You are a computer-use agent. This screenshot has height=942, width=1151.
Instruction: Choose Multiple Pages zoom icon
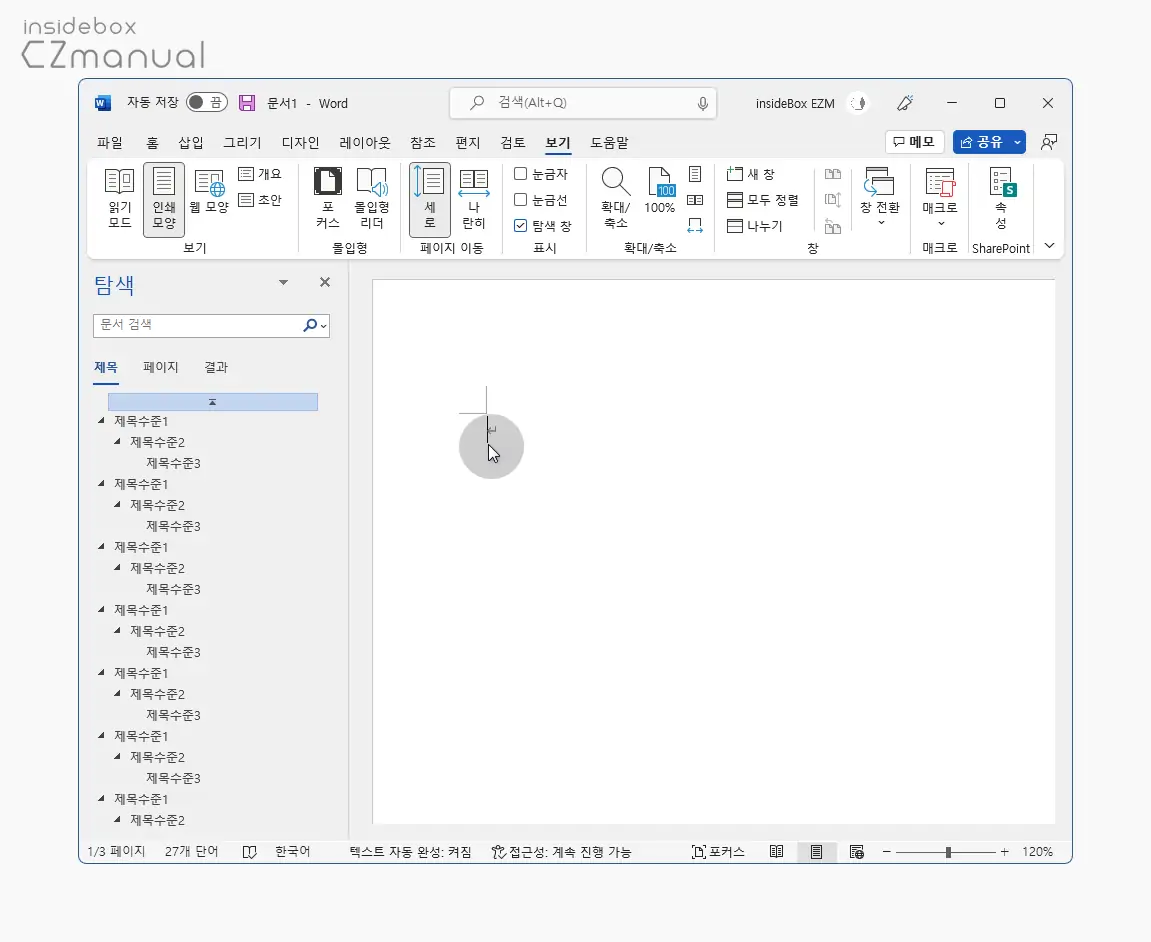695,200
